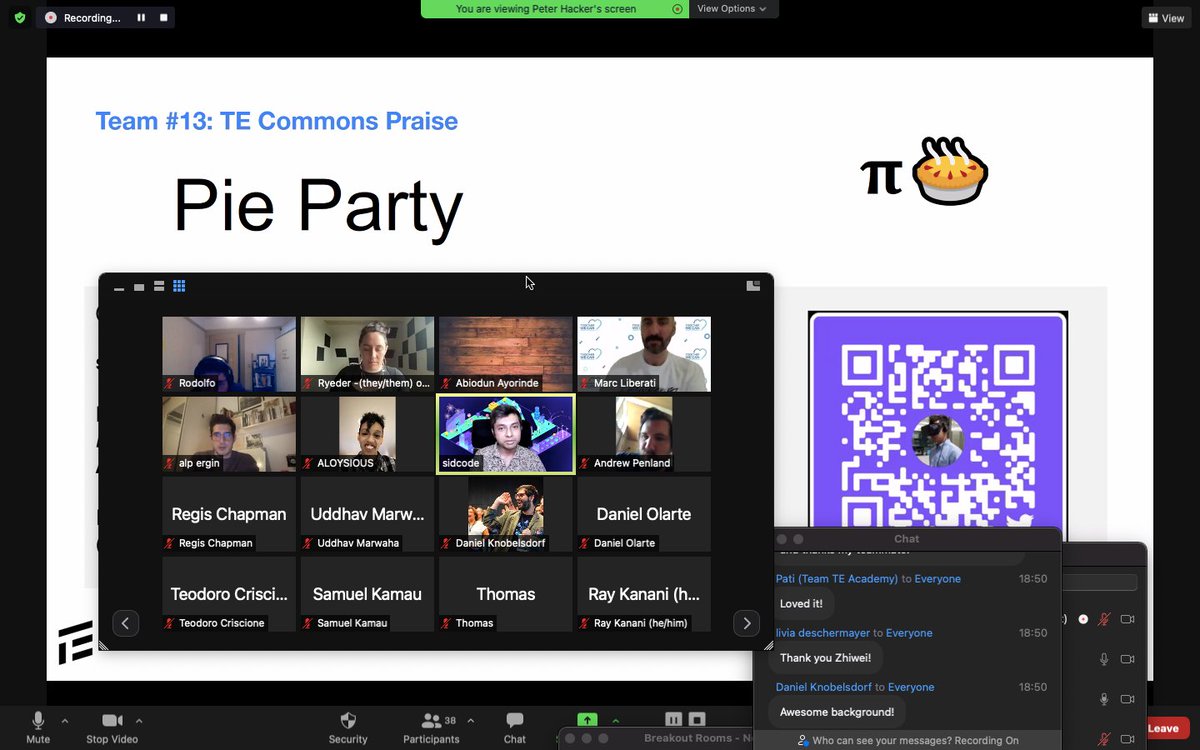The image size is (1200, 750).
Task: Open the Participants panel from toolbar
Action: (431, 727)
